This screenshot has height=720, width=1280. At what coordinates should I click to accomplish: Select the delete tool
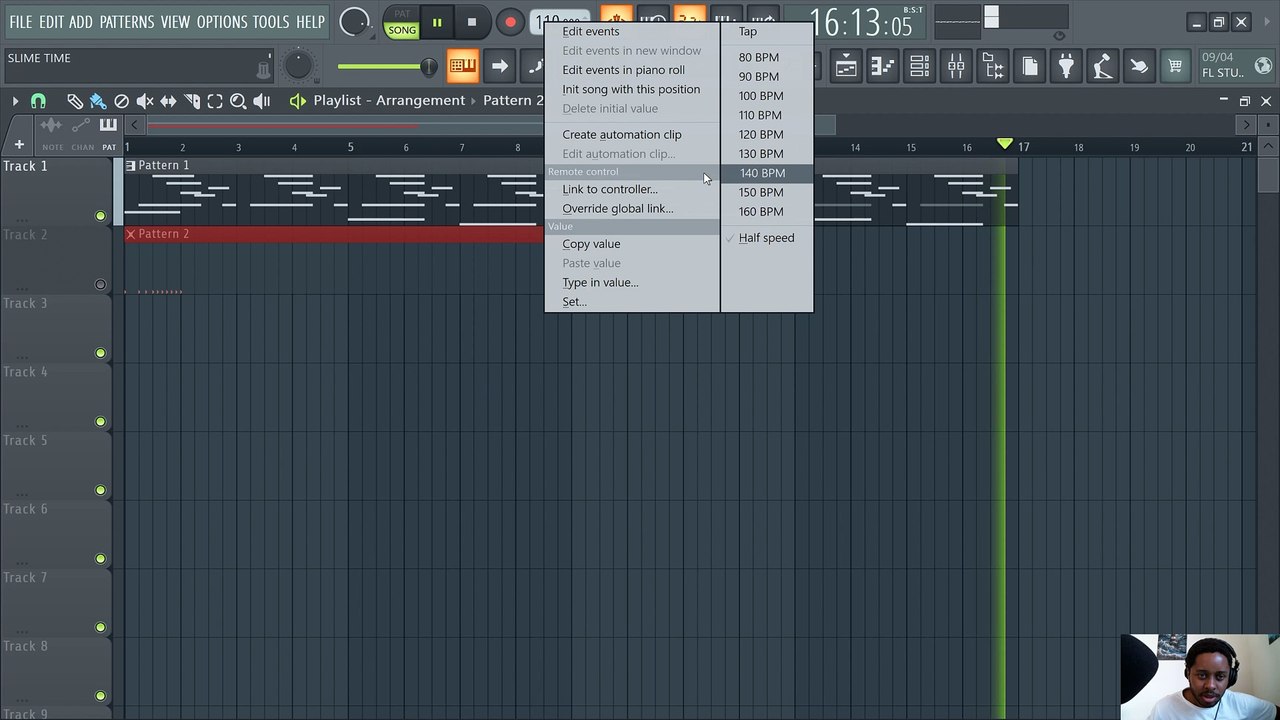(121, 101)
